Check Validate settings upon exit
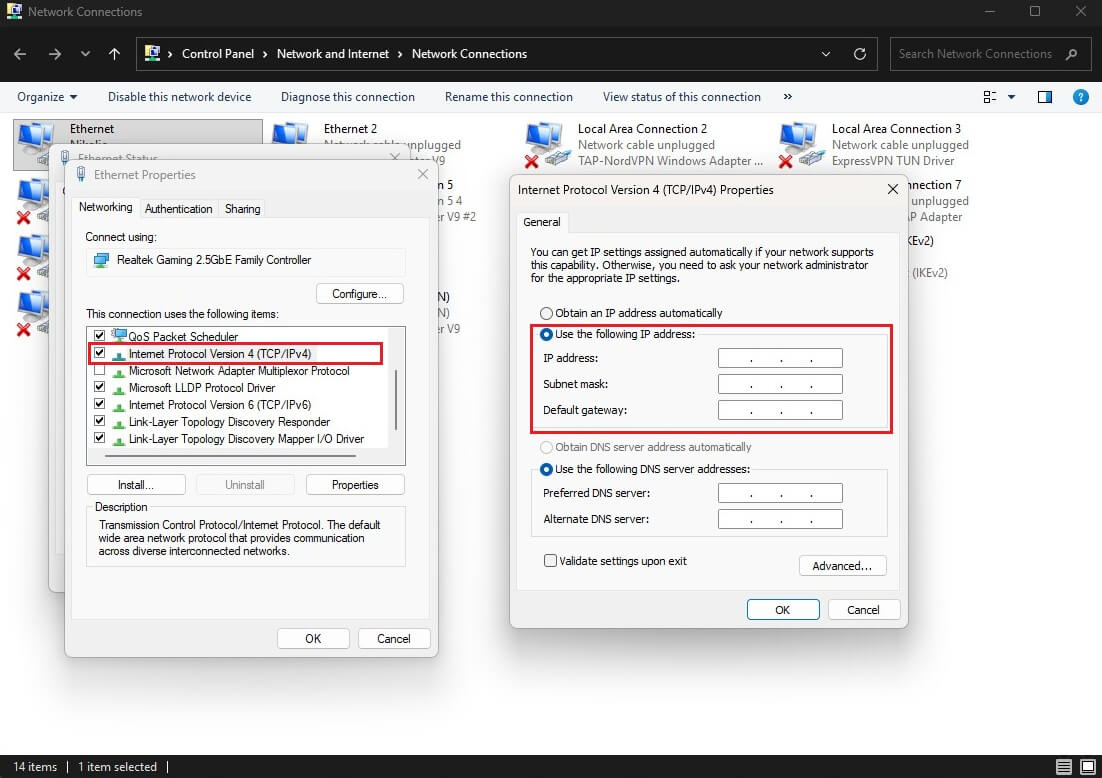 [x=550, y=560]
